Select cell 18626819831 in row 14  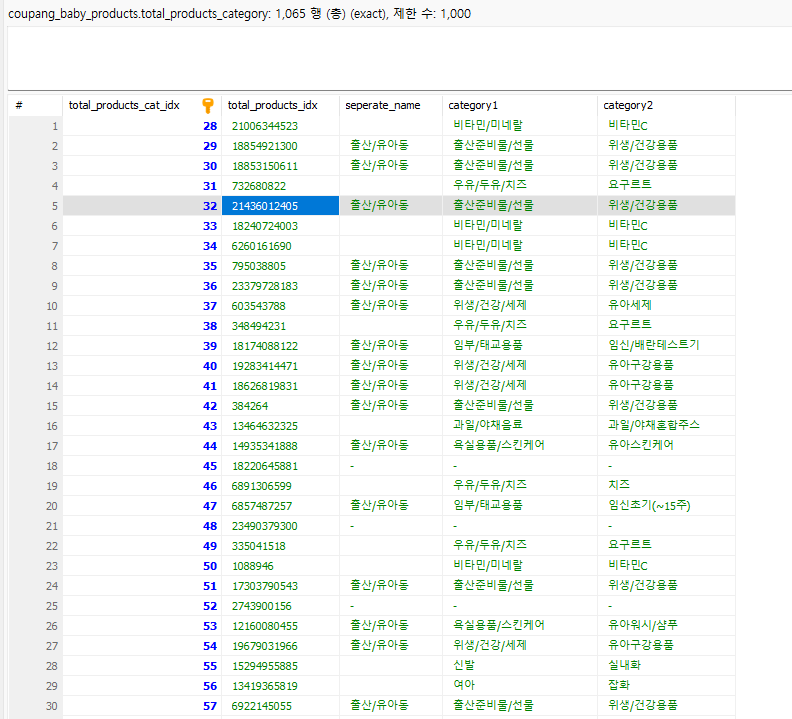(x=280, y=386)
